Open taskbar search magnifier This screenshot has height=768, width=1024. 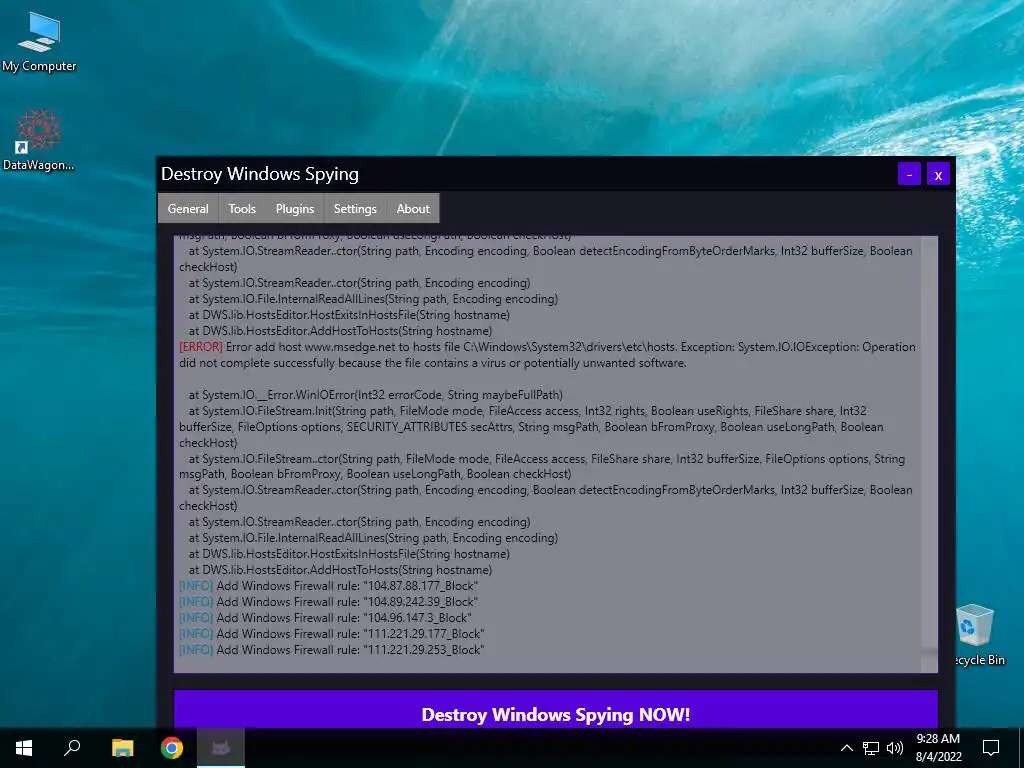(x=72, y=748)
